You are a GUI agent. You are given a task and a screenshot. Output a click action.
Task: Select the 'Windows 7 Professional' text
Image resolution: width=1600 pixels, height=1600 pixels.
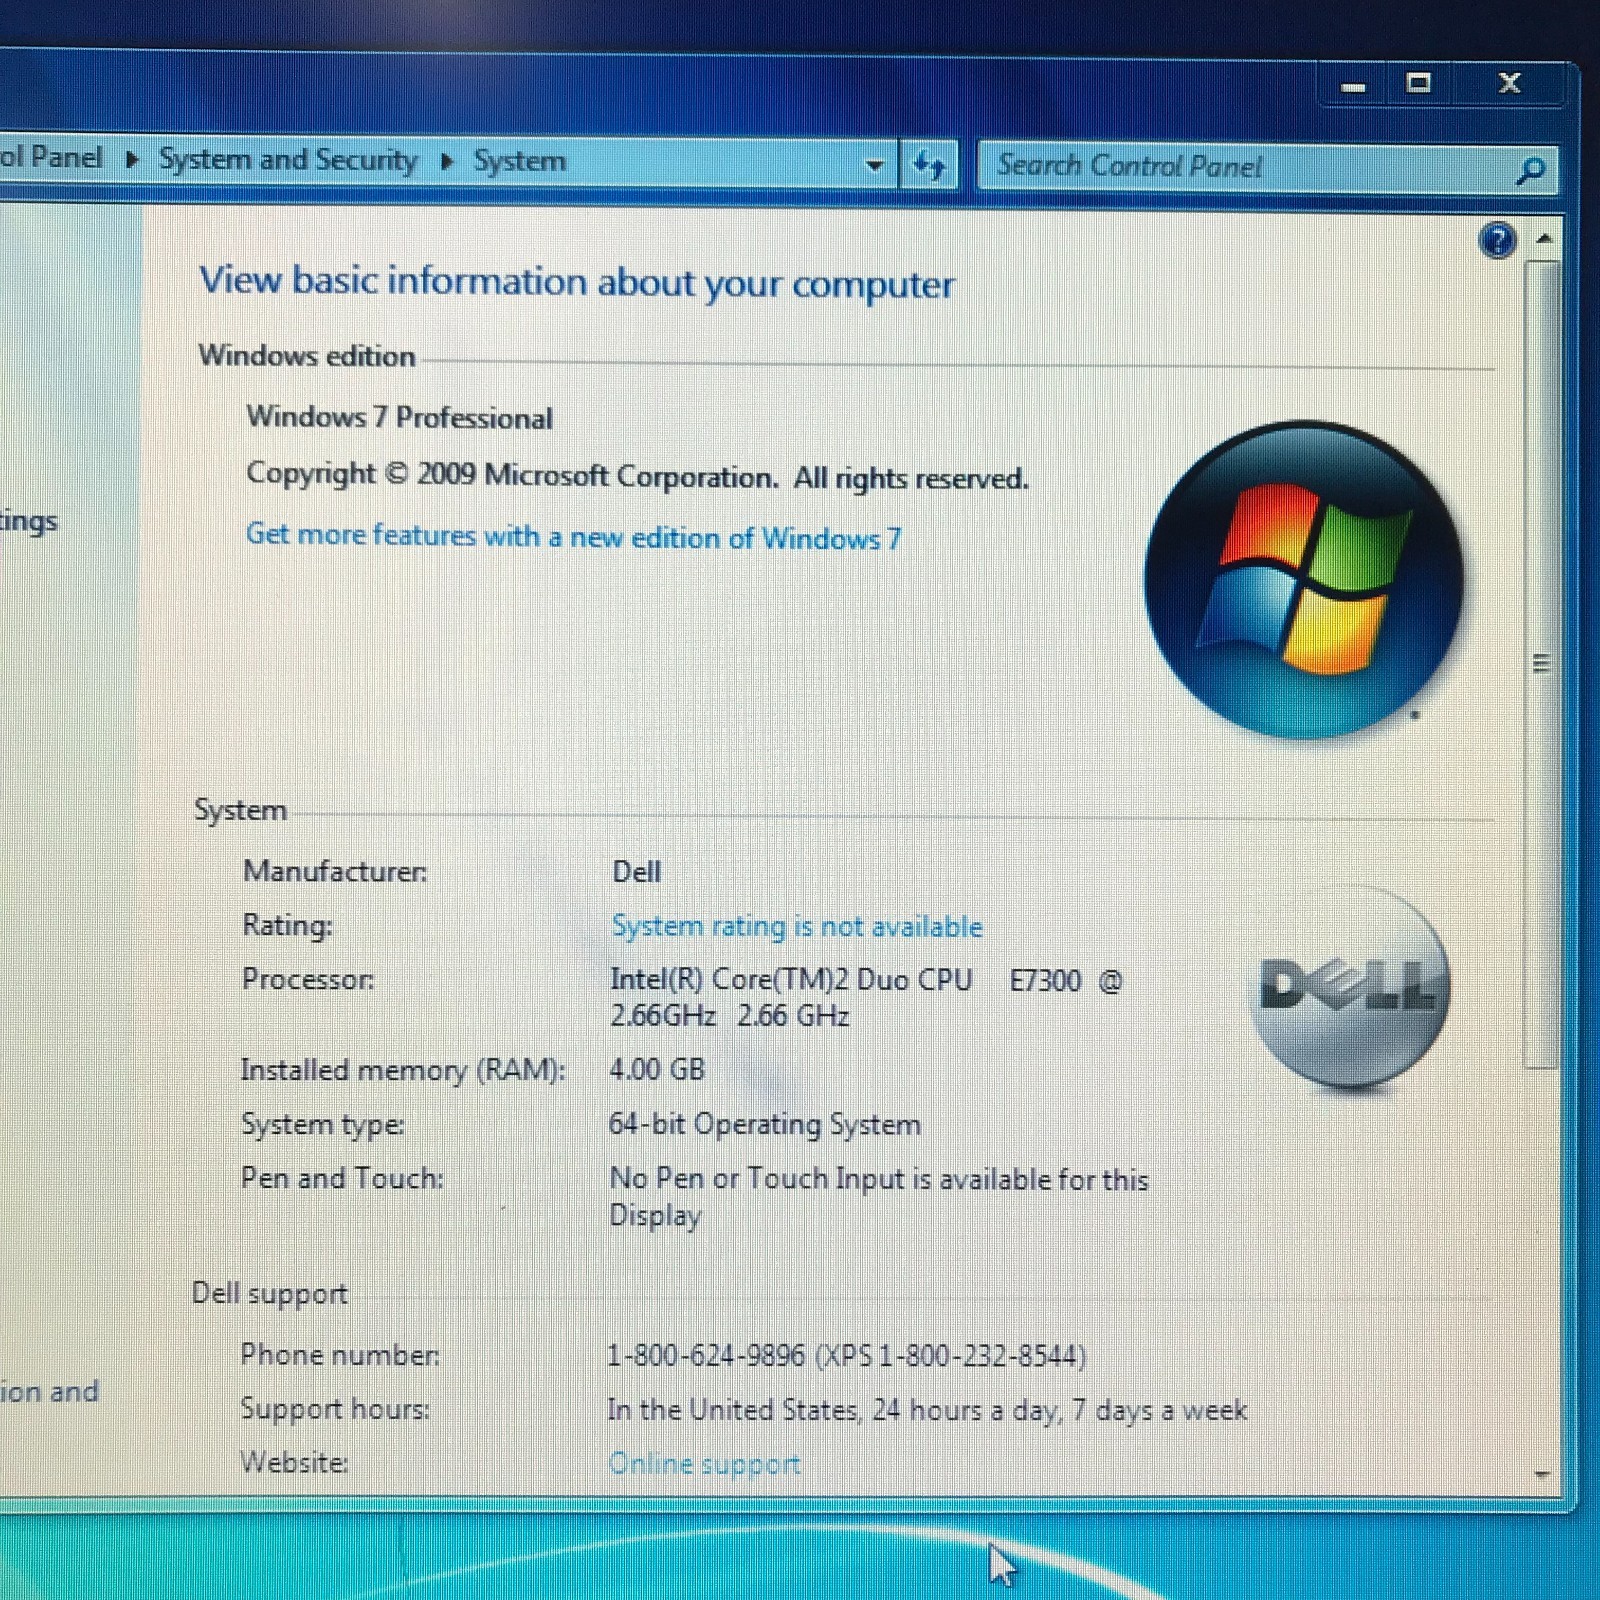(399, 417)
